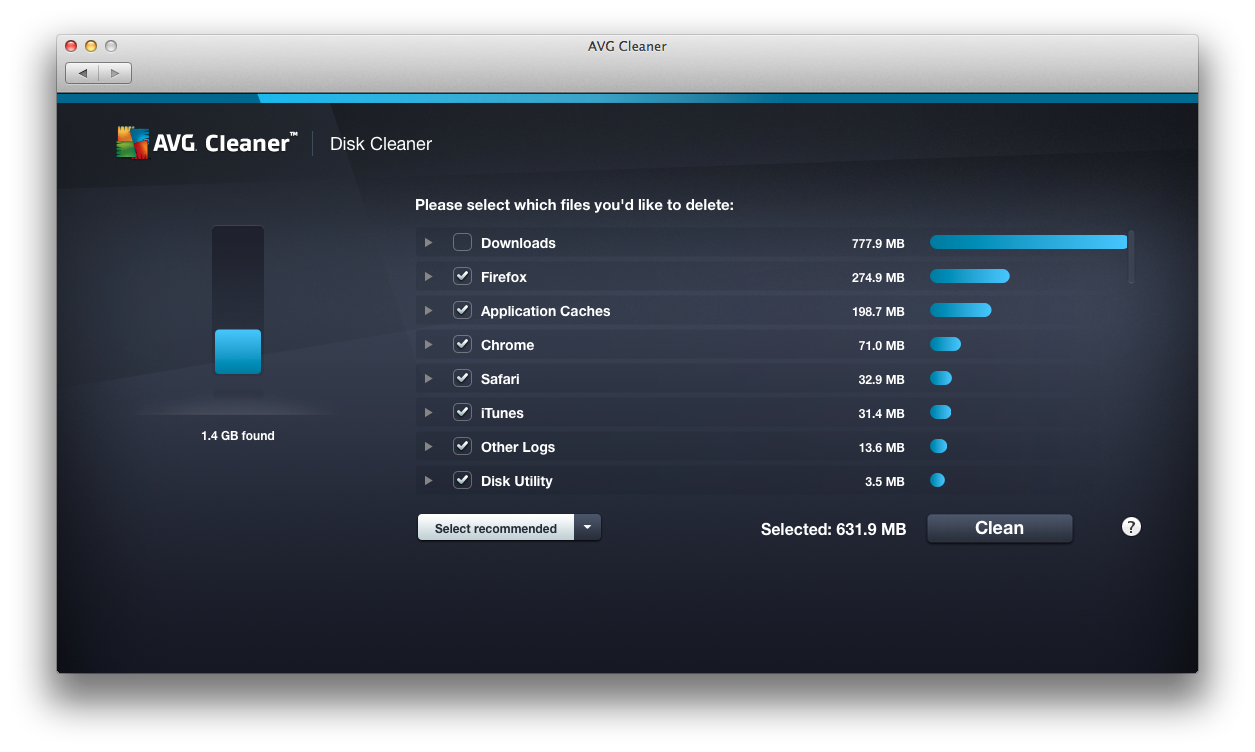Click the Firefox size bar
This screenshot has height=752, width=1255.
click(x=969, y=276)
